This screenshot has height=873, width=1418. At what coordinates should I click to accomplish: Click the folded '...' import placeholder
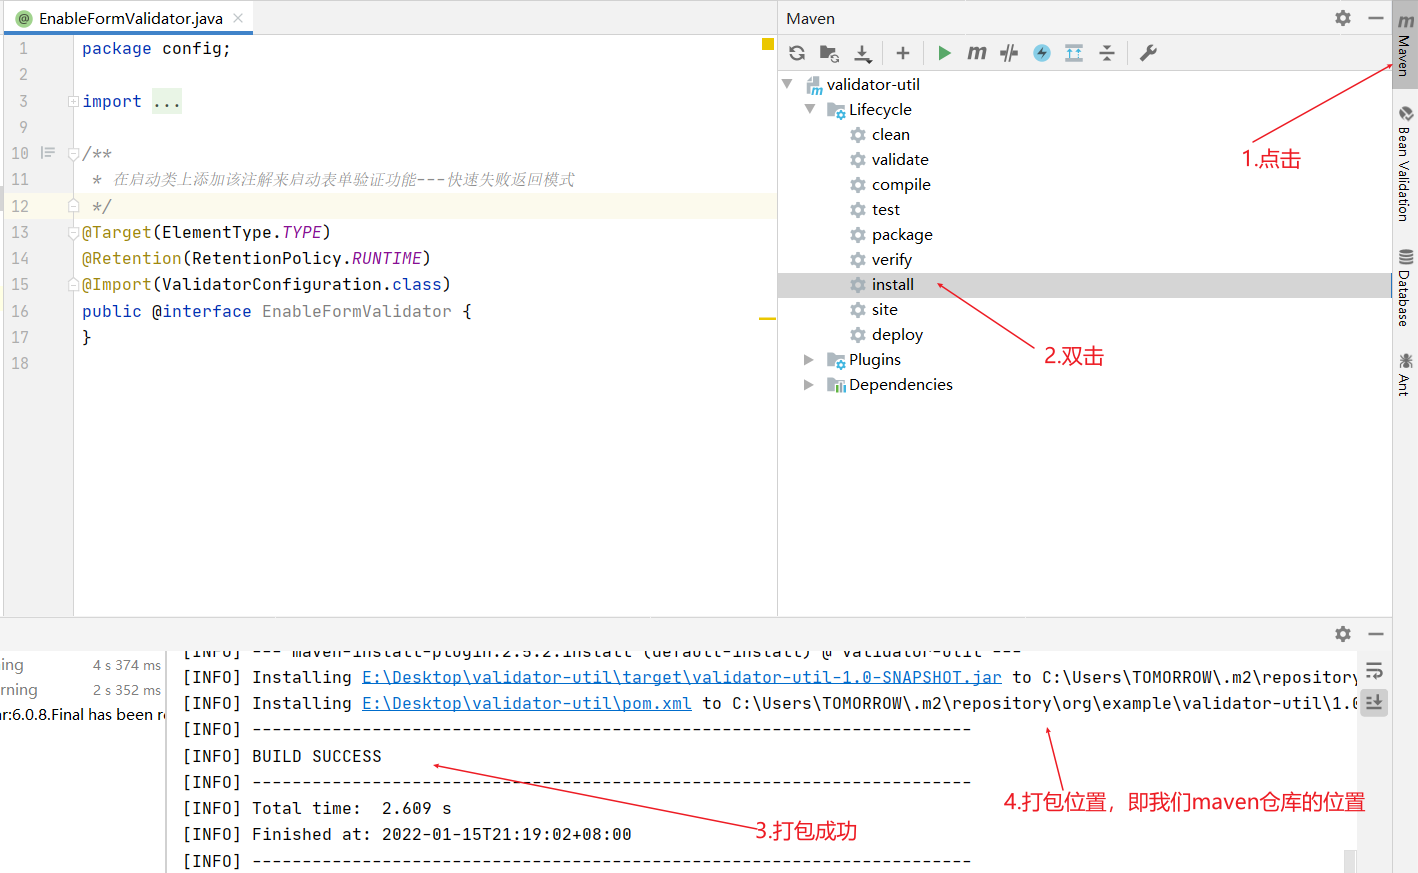click(x=167, y=101)
